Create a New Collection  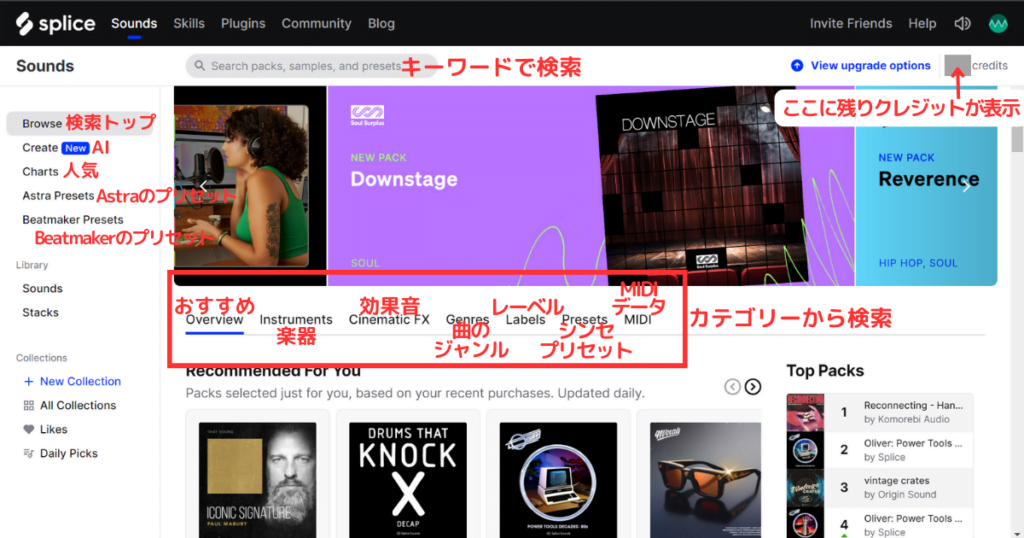tap(80, 381)
